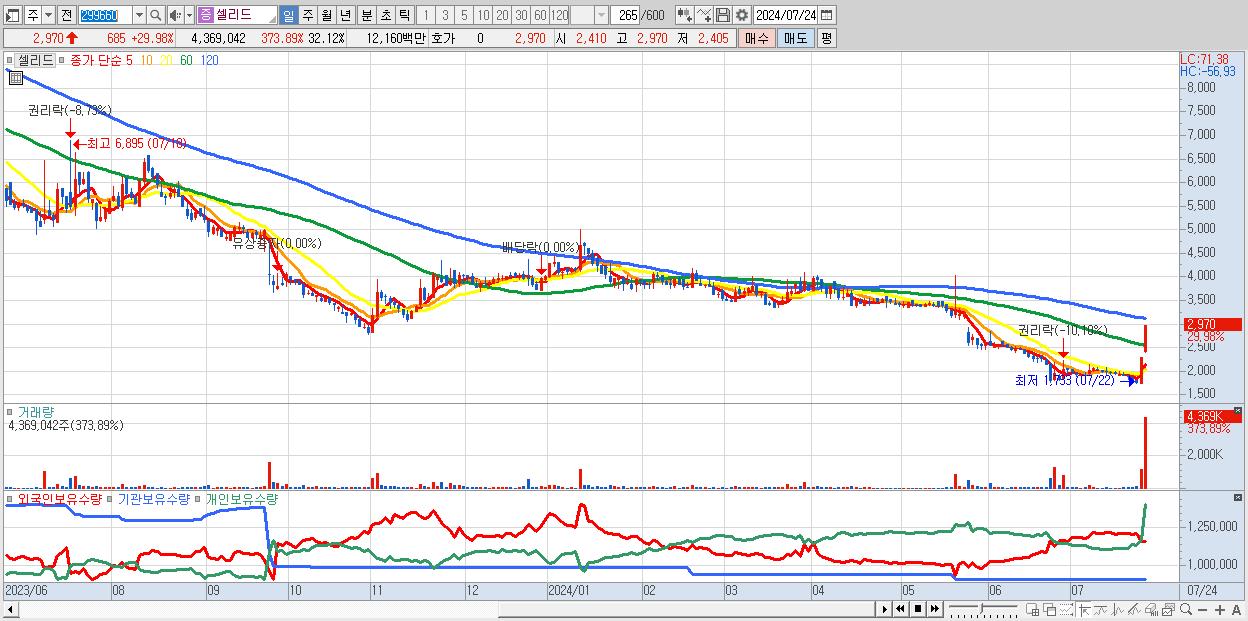1248x621 pixels.
Task: Toggle the 거래량 volume panel marker
Action: tap(11, 411)
